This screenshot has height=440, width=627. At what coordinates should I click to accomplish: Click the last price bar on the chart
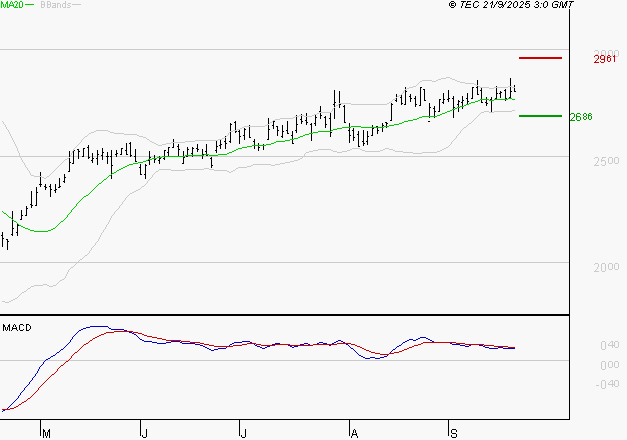click(514, 92)
